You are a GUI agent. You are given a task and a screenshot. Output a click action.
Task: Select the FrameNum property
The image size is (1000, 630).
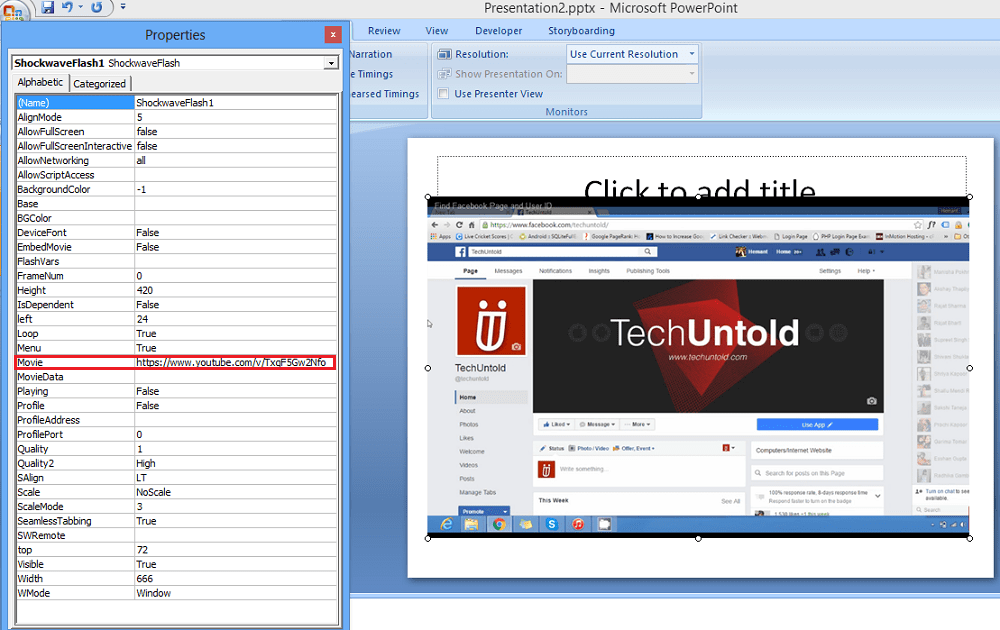[75, 276]
